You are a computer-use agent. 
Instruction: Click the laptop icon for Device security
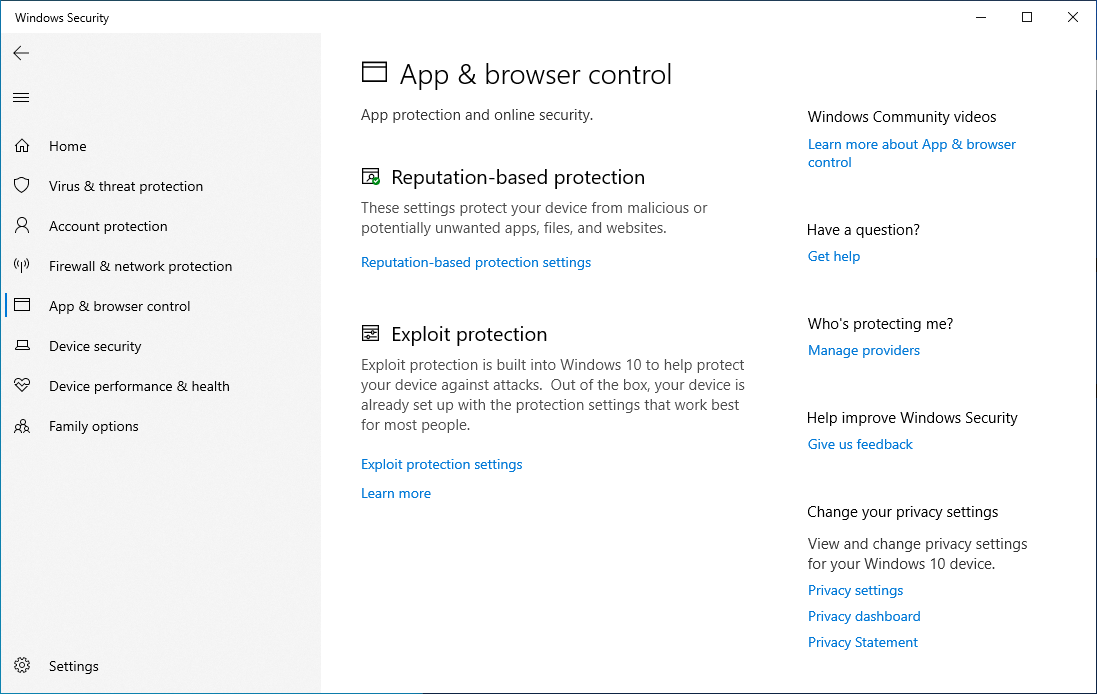(x=22, y=346)
